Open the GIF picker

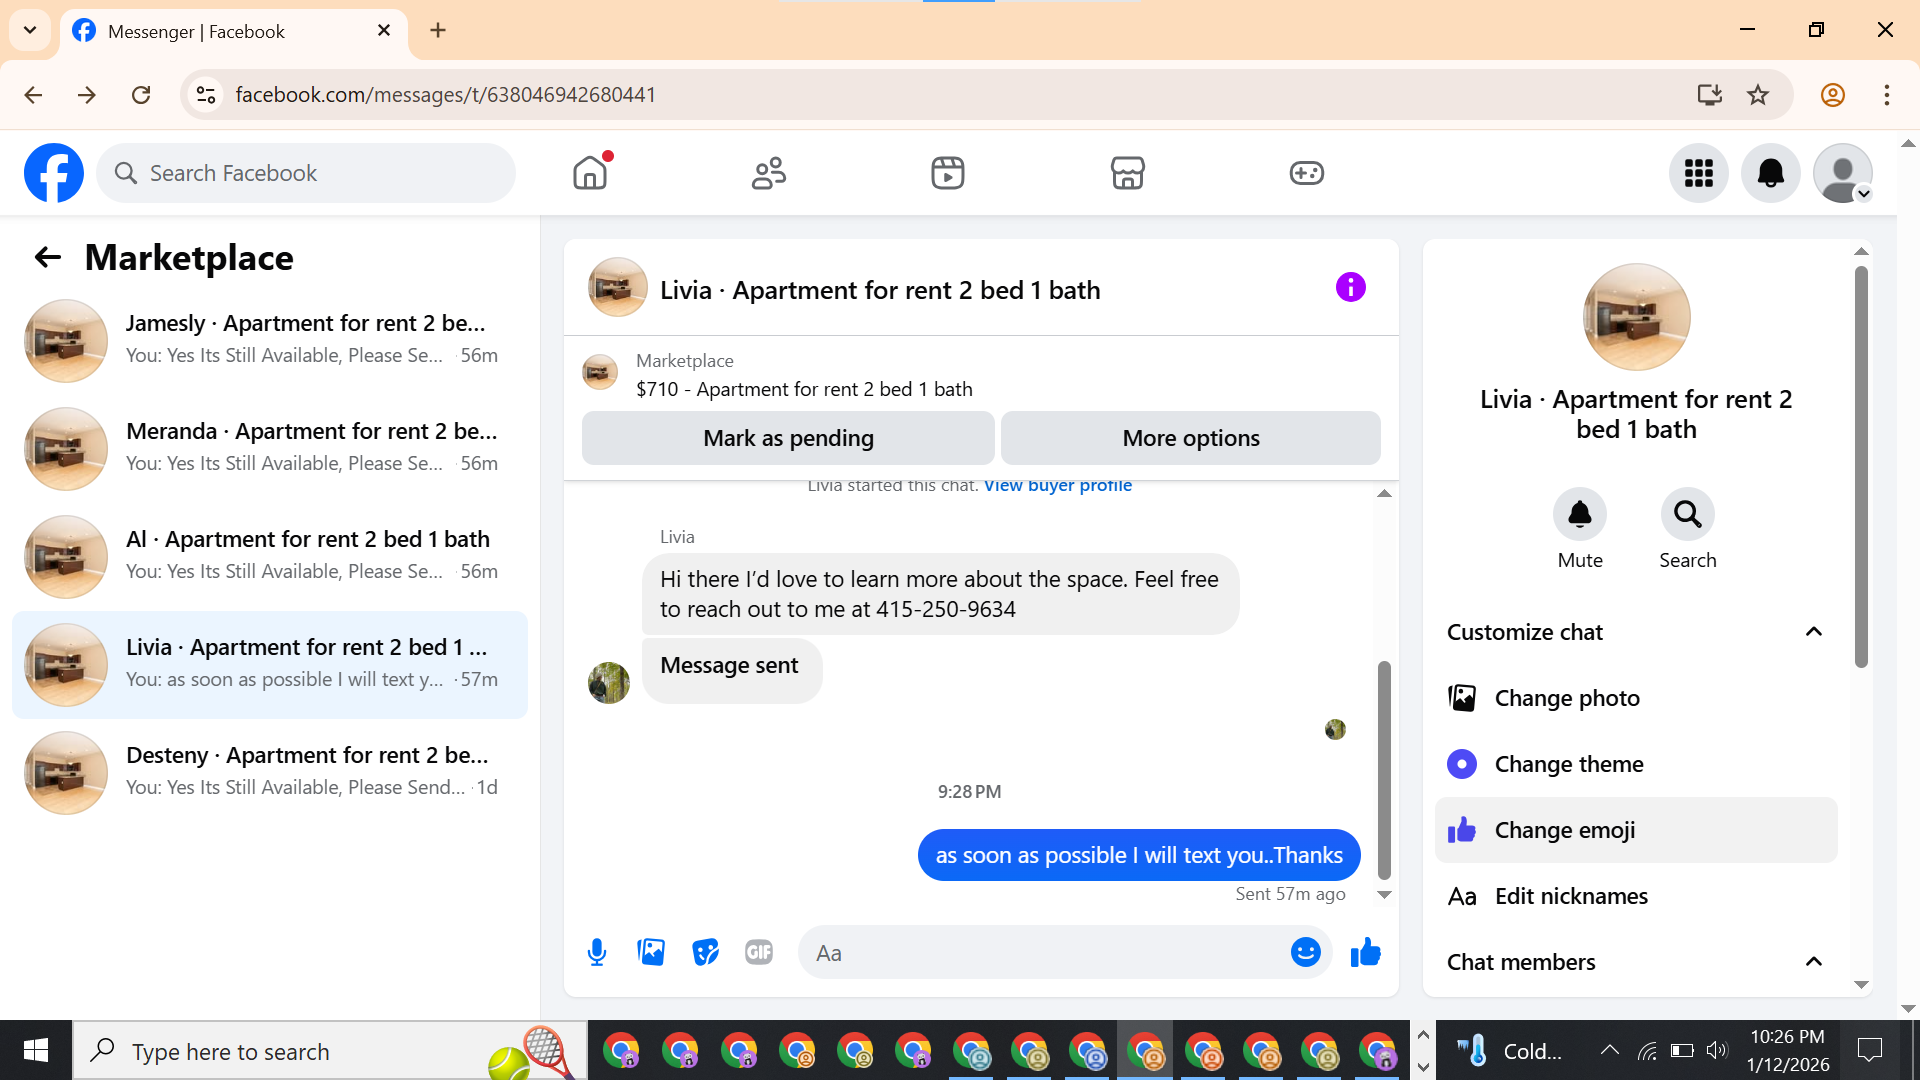click(759, 952)
